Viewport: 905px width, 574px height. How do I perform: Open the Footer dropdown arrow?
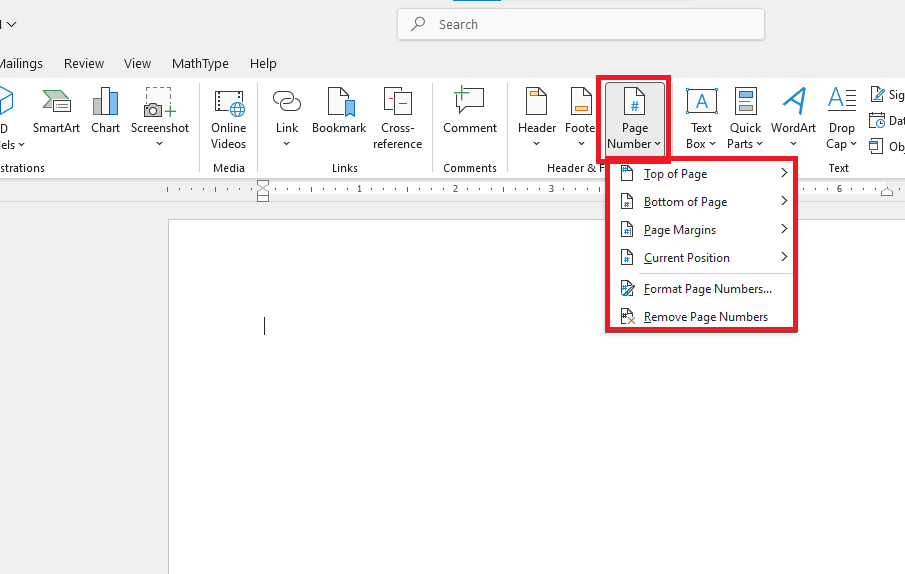pos(581,144)
